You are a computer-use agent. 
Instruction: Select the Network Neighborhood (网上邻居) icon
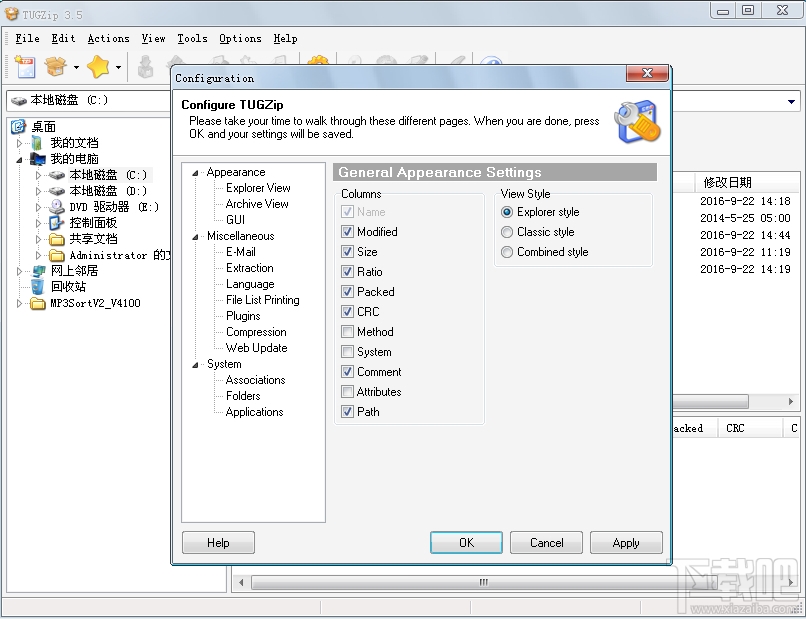coord(38,271)
